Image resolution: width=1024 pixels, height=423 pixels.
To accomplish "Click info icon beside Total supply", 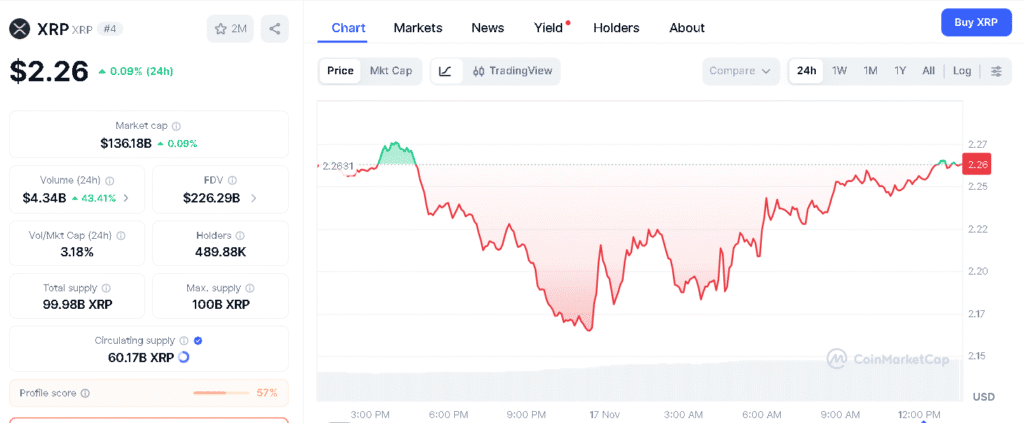I will pos(106,288).
